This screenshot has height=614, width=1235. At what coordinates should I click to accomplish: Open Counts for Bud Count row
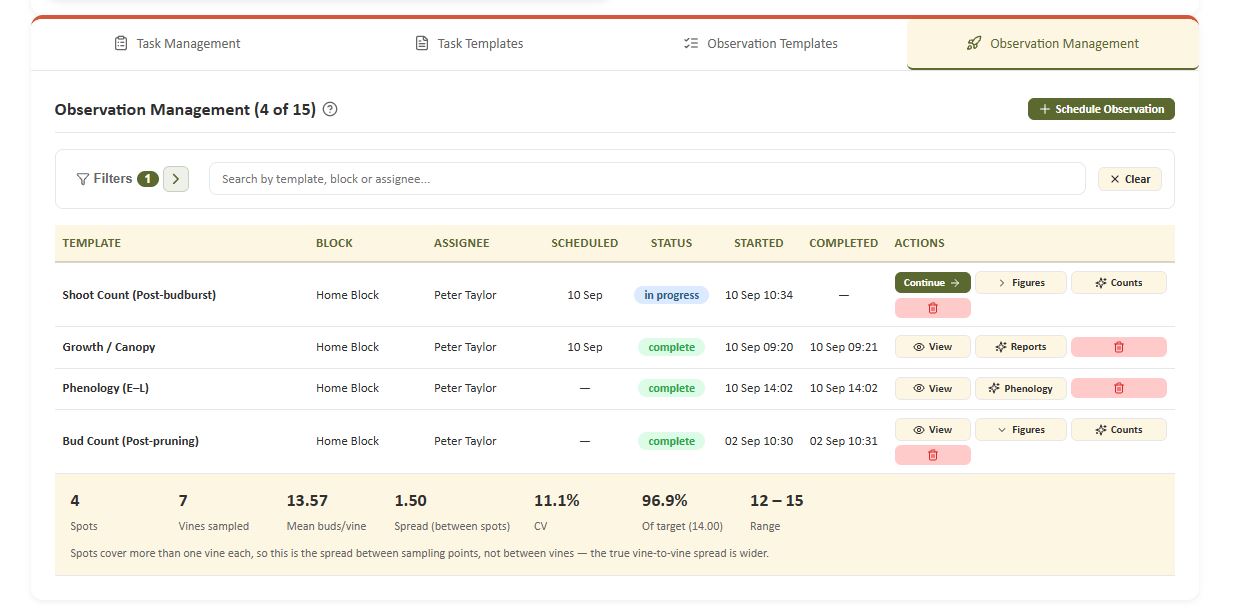point(1118,430)
